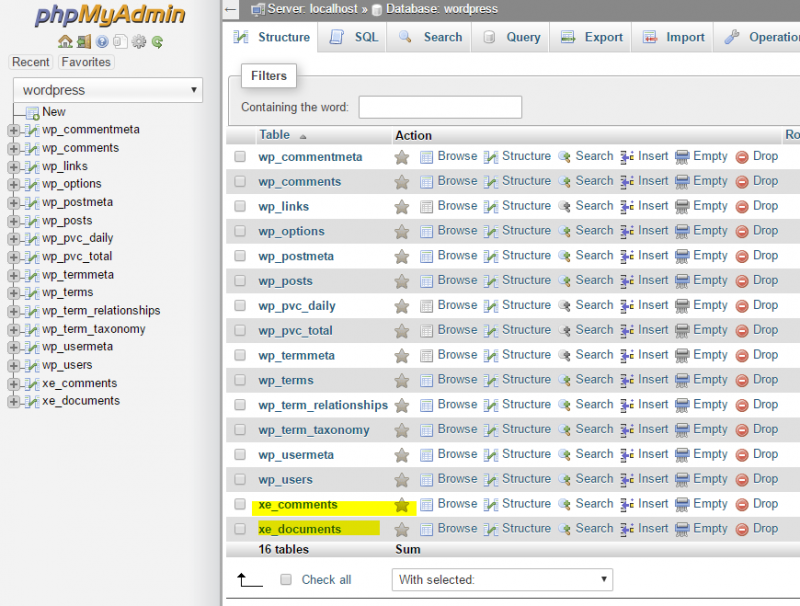The width and height of the screenshot is (800, 606).
Task: Tick checkbox for xe_comments table
Action: pos(240,504)
